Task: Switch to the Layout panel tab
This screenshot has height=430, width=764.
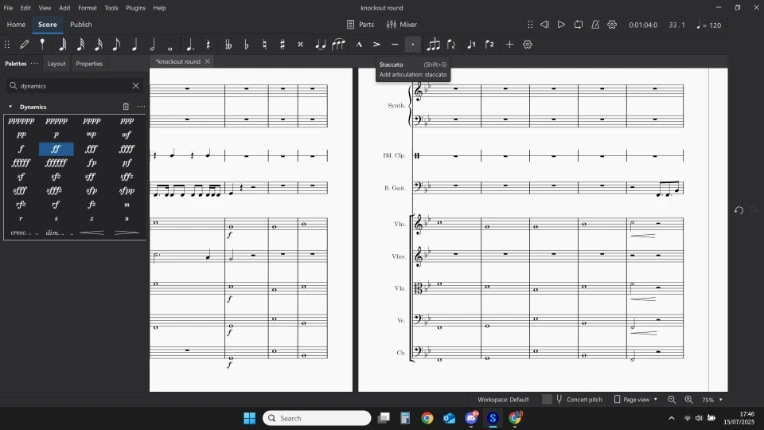Action: coord(57,63)
